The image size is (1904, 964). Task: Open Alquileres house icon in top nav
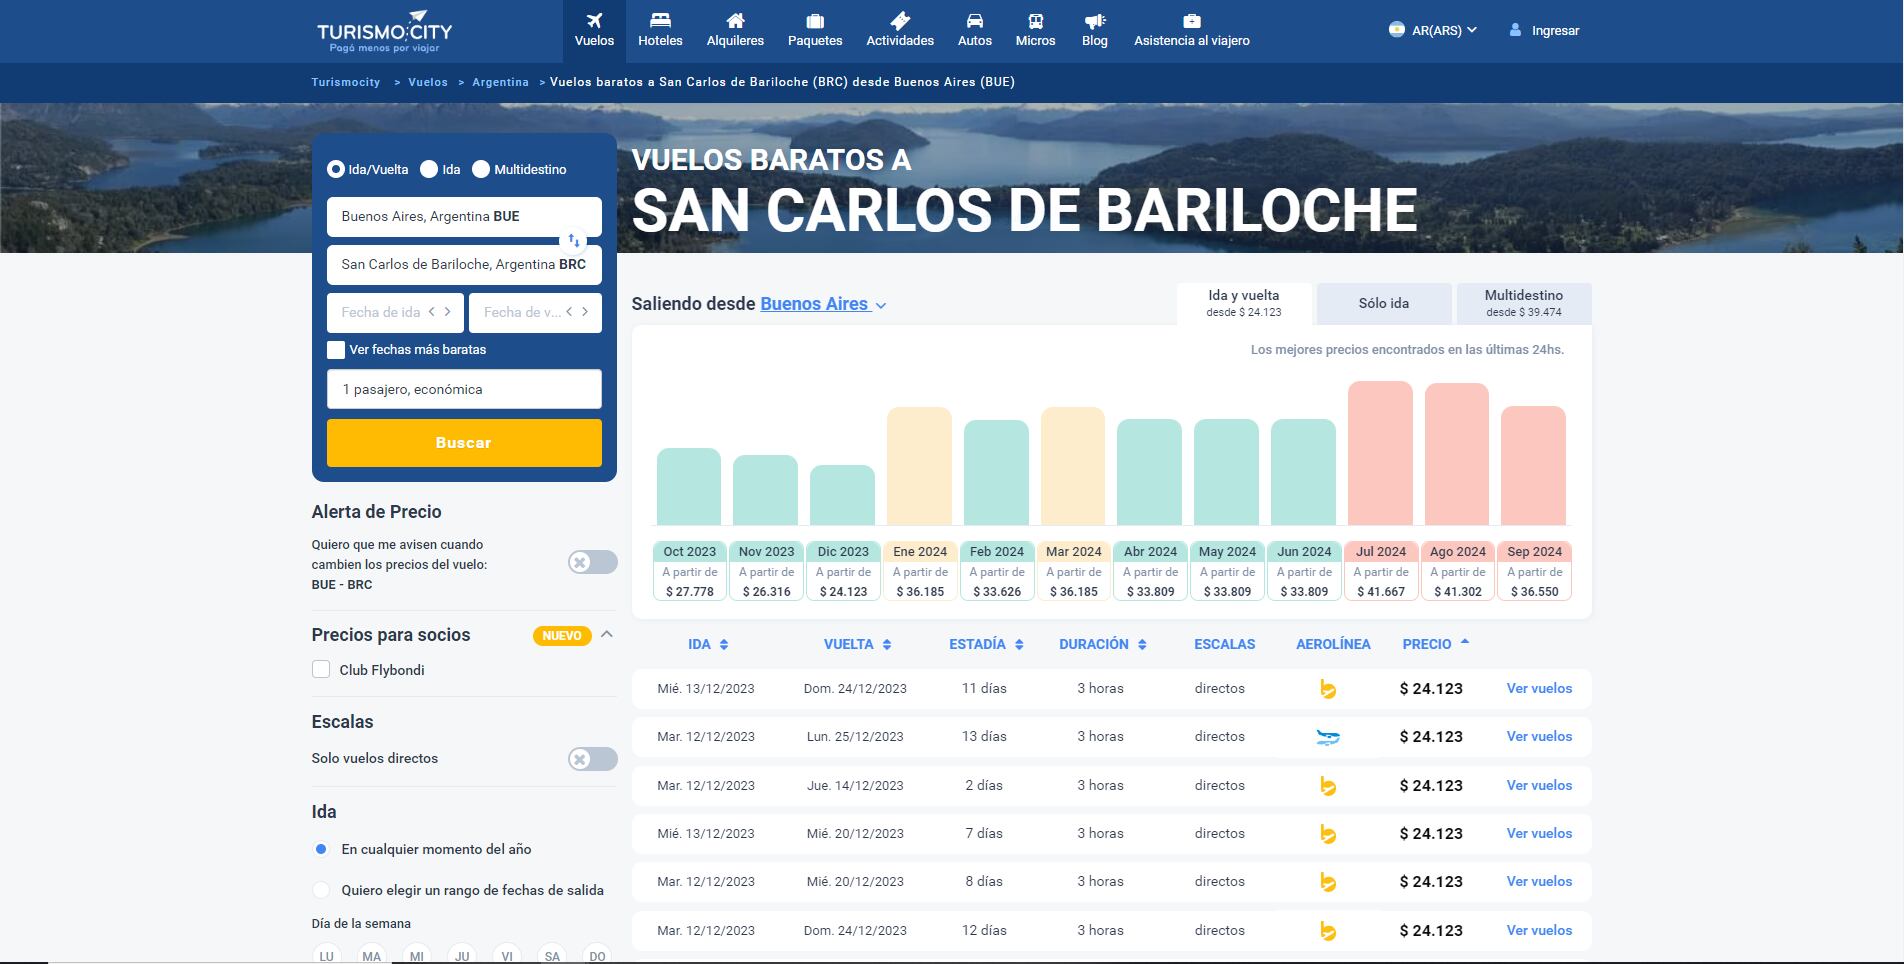click(735, 20)
